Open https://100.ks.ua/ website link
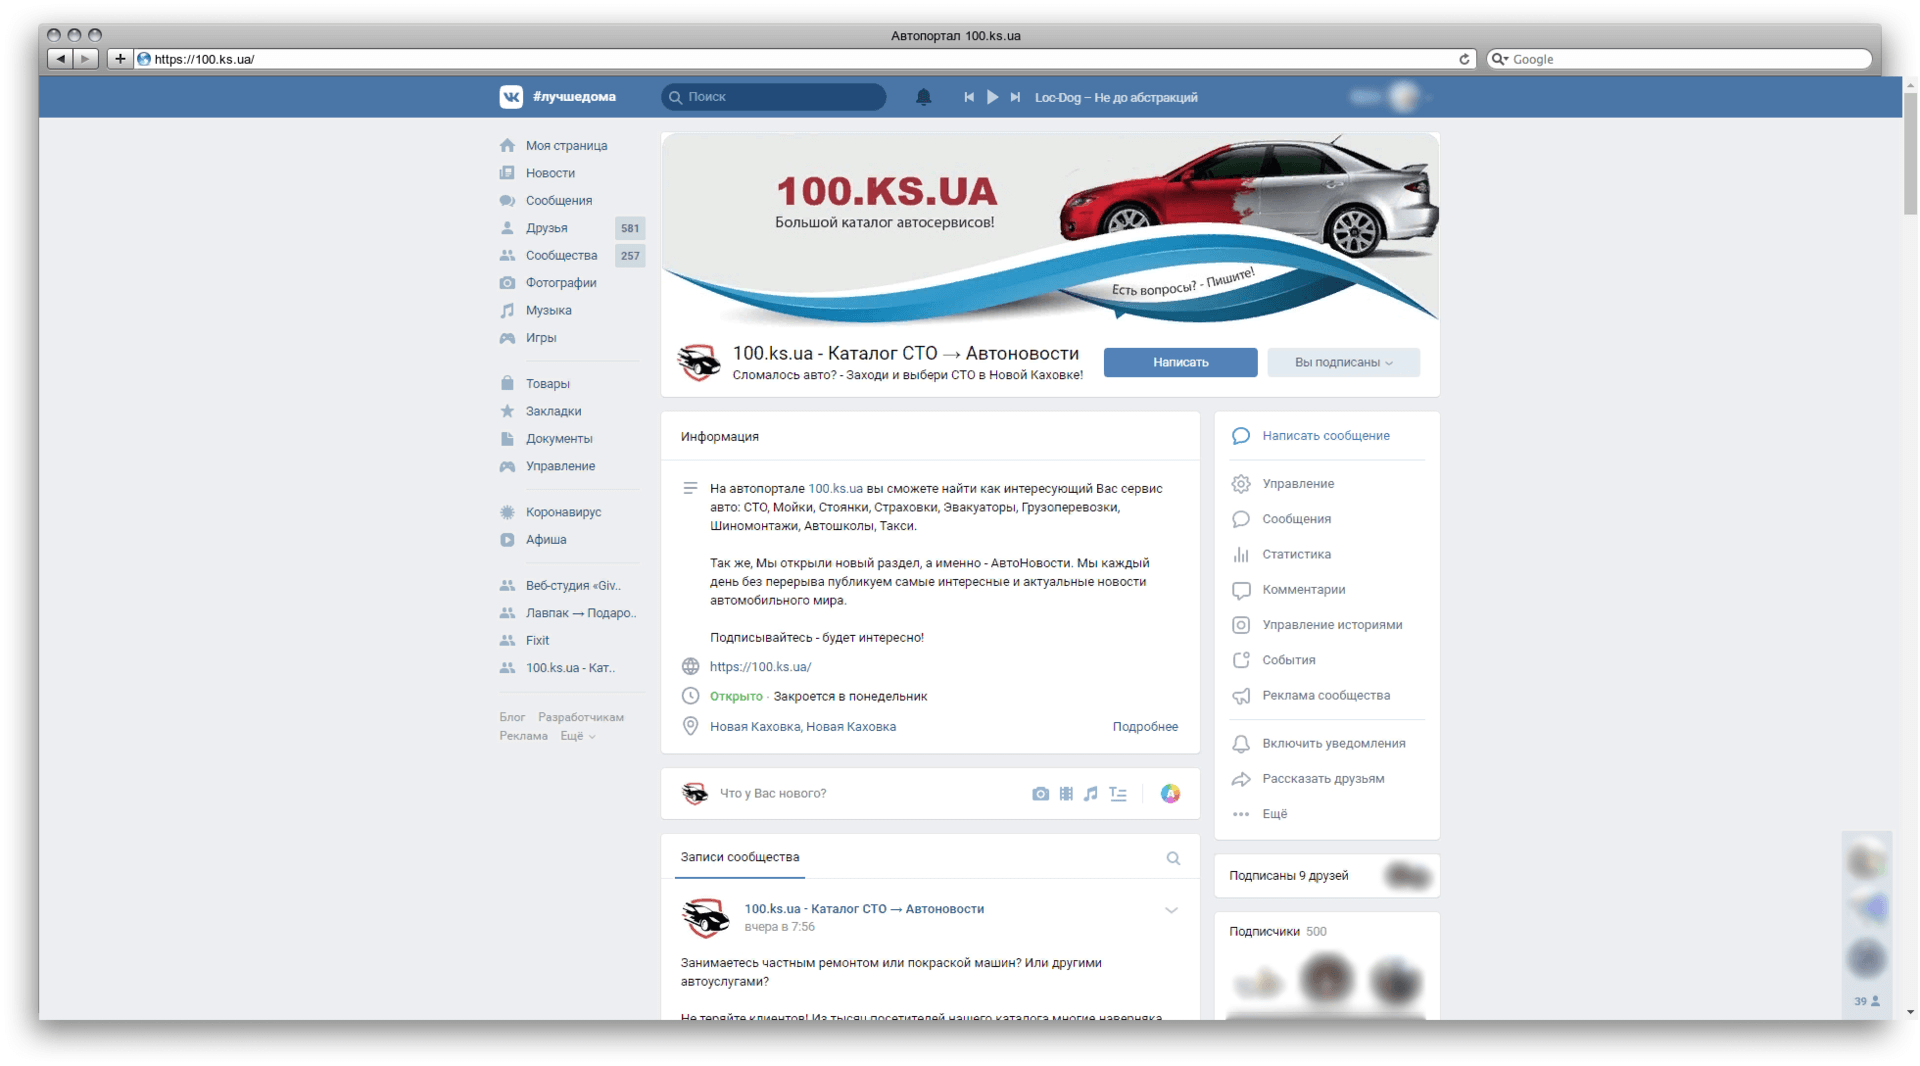The width and height of the screenshot is (1920, 1066). [x=760, y=667]
